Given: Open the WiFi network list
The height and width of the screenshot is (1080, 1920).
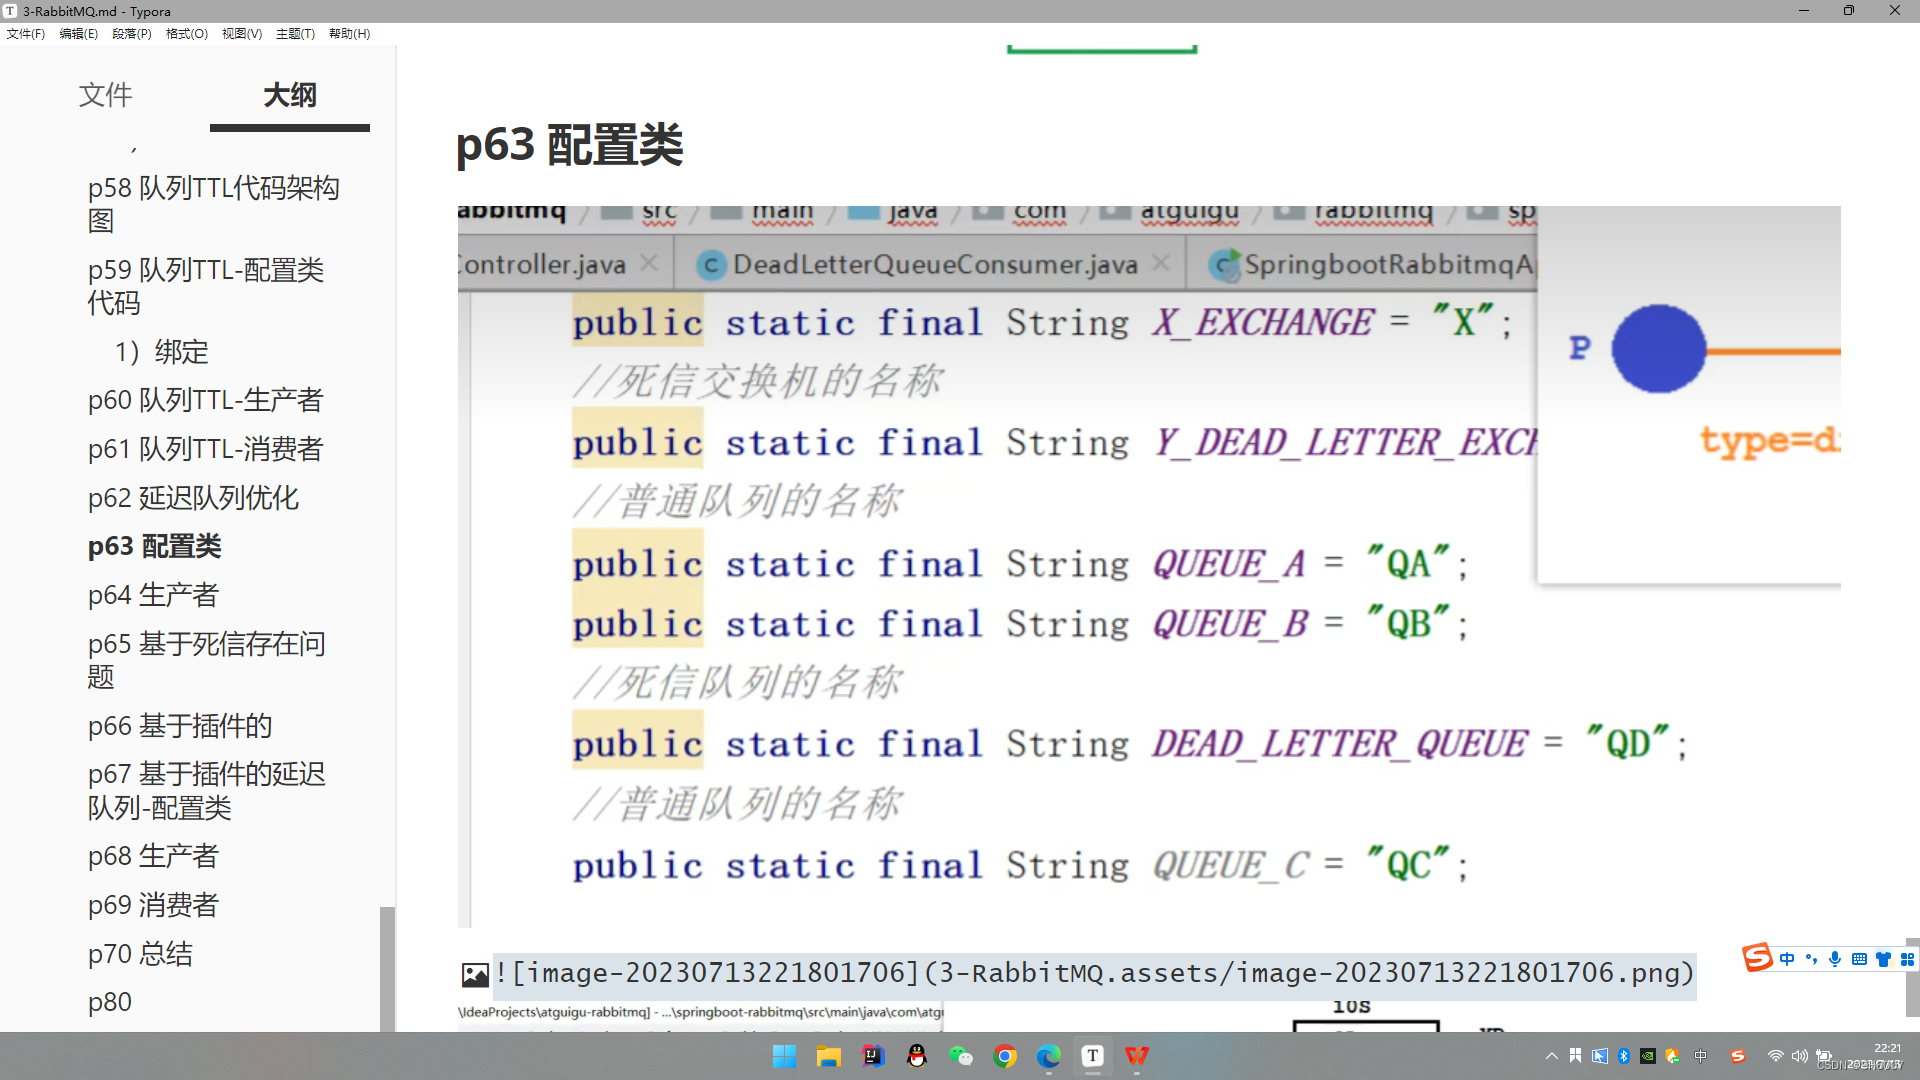Looking at the screenshot, I should (x=1777, y=1057).
